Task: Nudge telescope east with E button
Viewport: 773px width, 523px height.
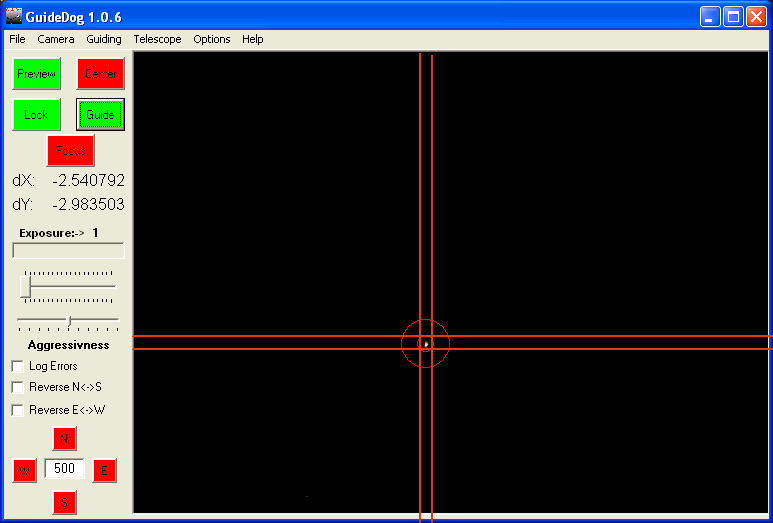Action: tap(104, 470)
